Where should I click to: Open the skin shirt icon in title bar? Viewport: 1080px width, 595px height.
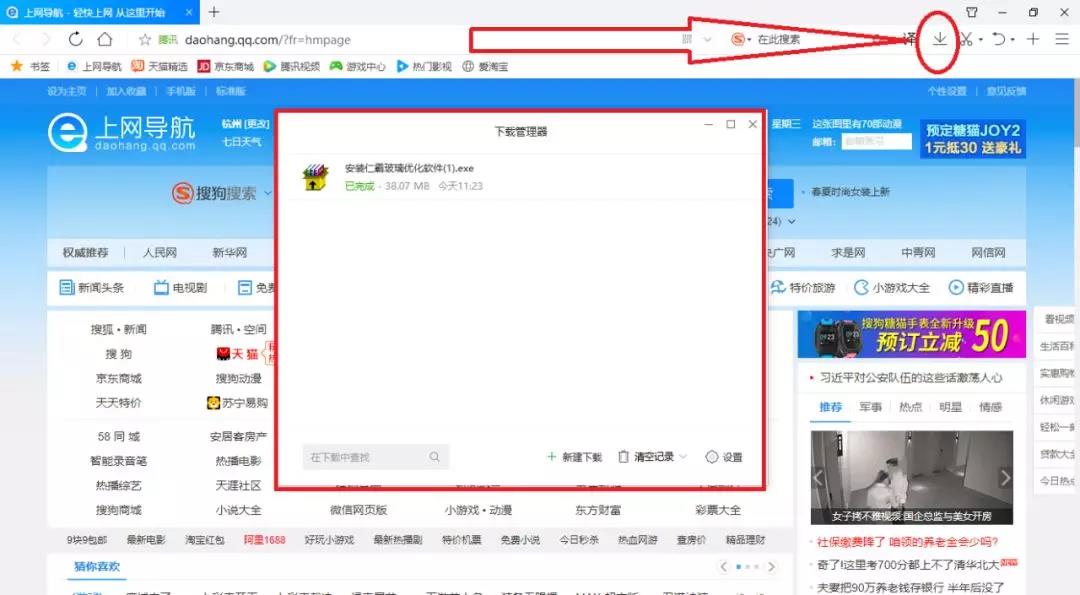[x=972, y=12]
